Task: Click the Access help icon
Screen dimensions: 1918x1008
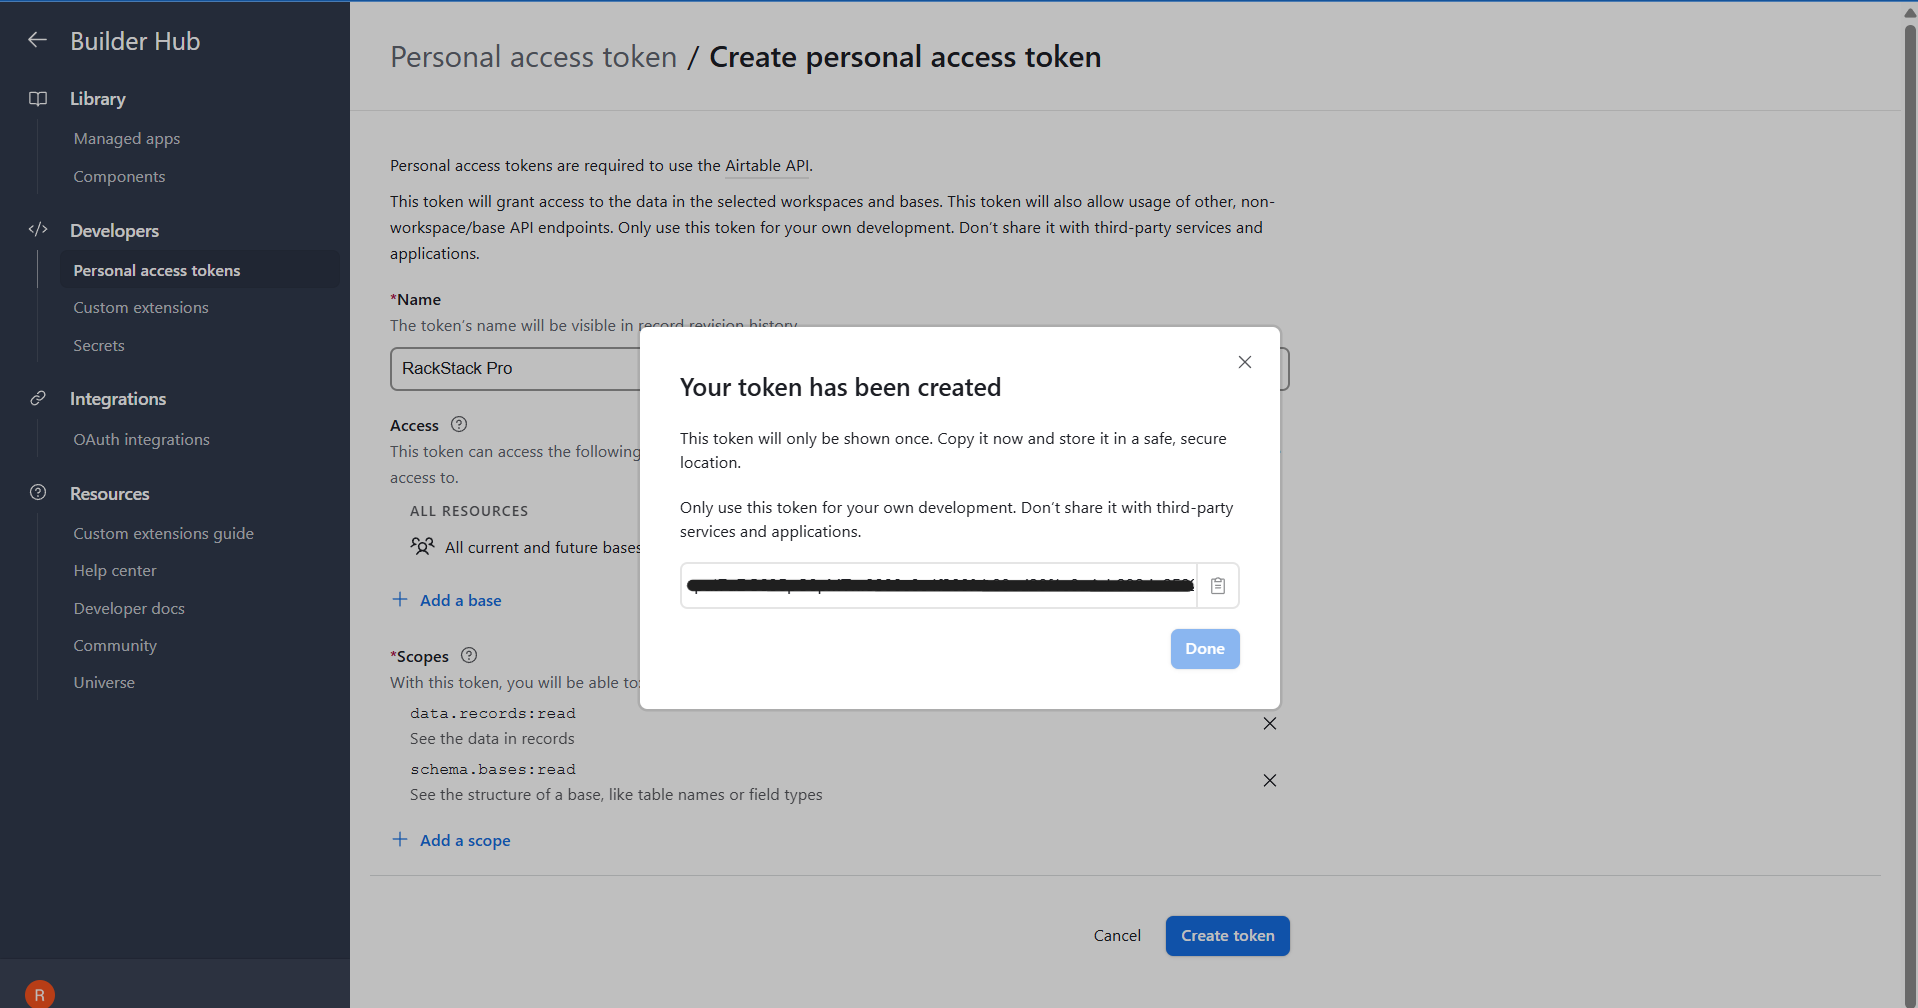Action: click(459, 424)
